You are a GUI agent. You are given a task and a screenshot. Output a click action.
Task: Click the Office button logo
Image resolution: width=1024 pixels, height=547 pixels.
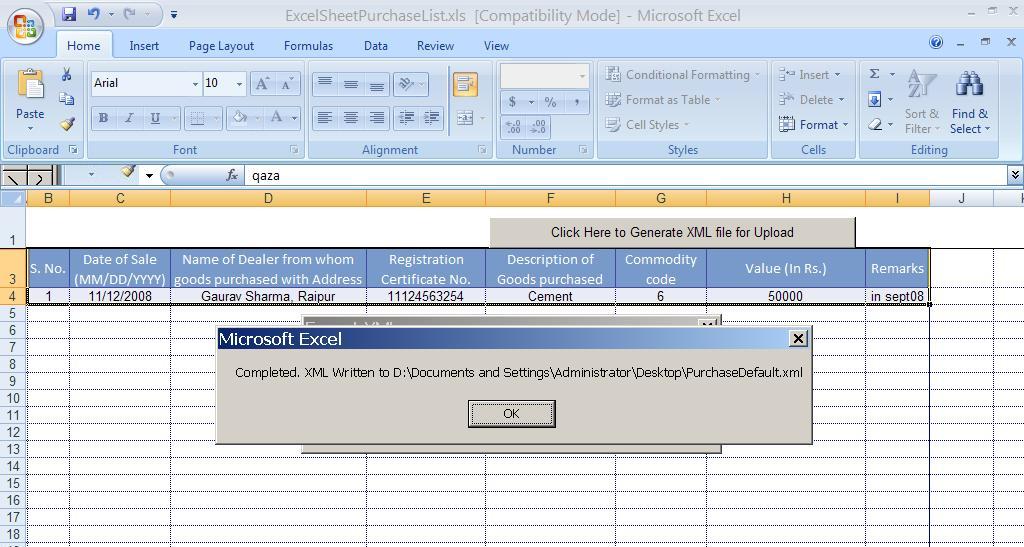click(x=26, y=27)
